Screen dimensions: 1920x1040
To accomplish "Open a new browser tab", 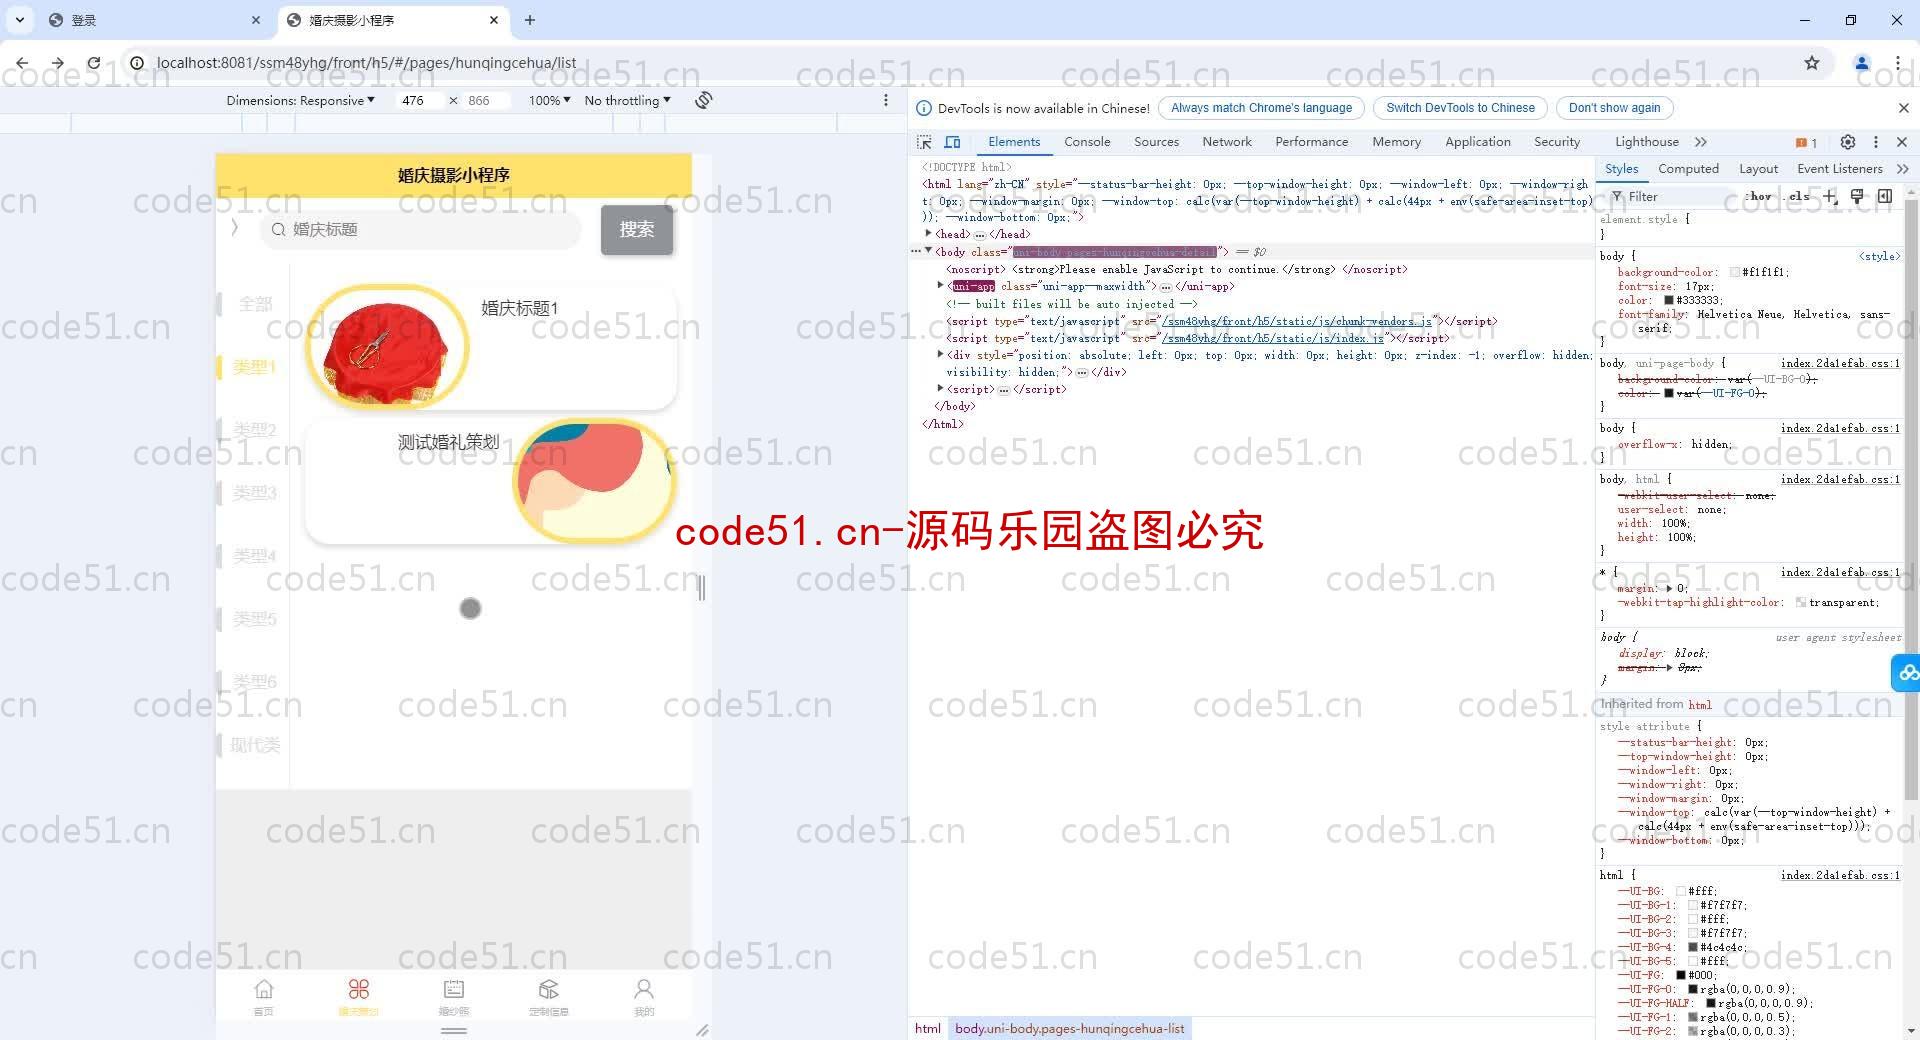I will (530, 20).
